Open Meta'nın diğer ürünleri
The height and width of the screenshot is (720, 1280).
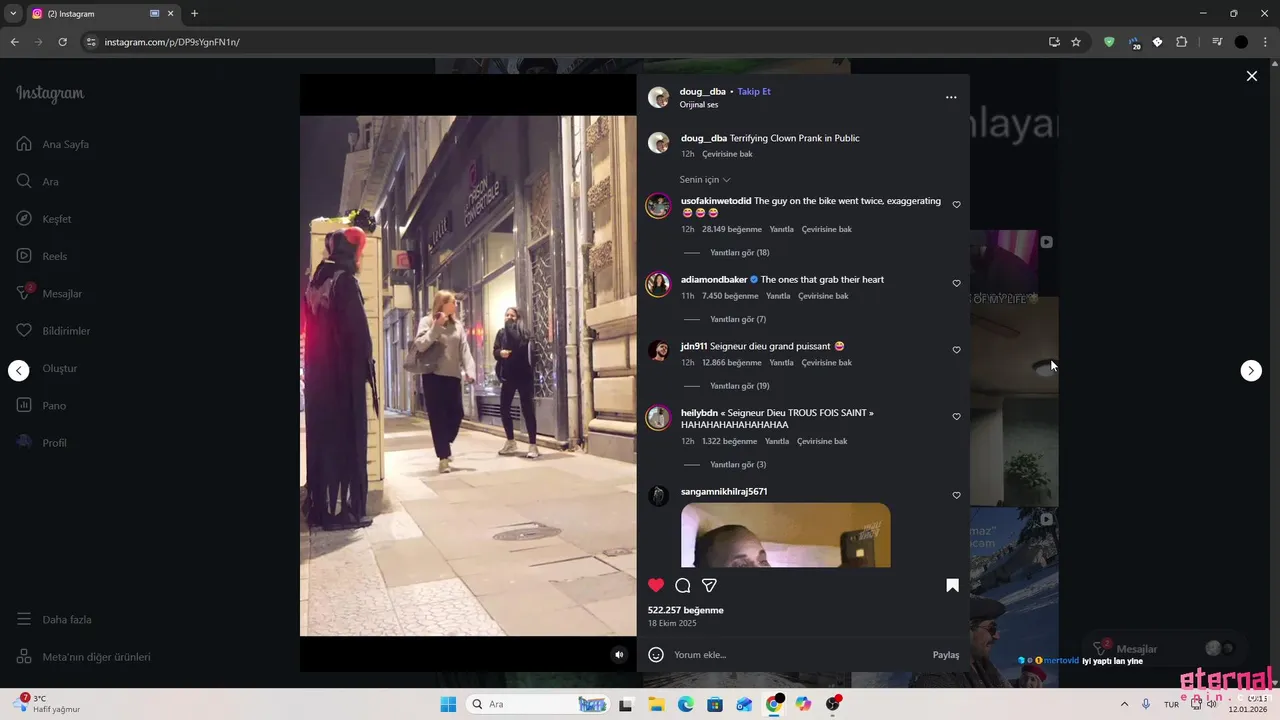coord(83,657)
